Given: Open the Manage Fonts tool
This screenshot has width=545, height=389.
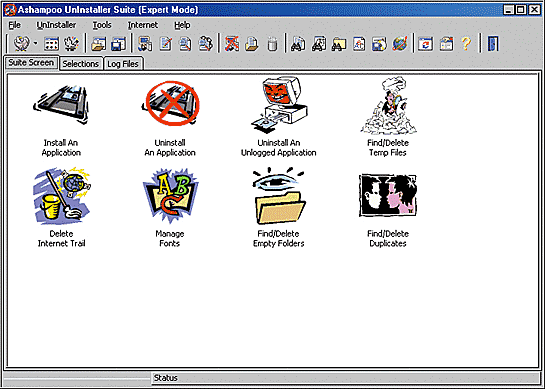Looking at the screenshot, I should (170, 208).
